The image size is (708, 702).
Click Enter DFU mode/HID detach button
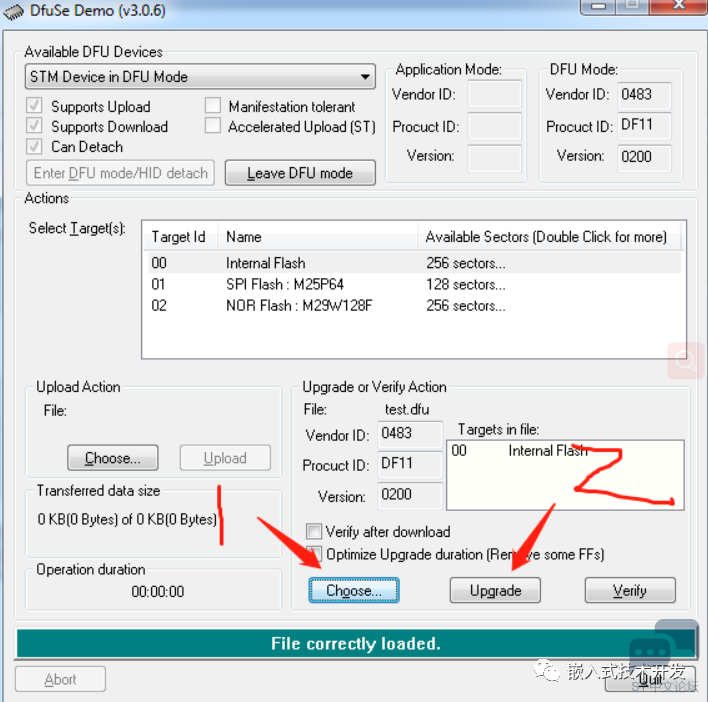point(120,173)
